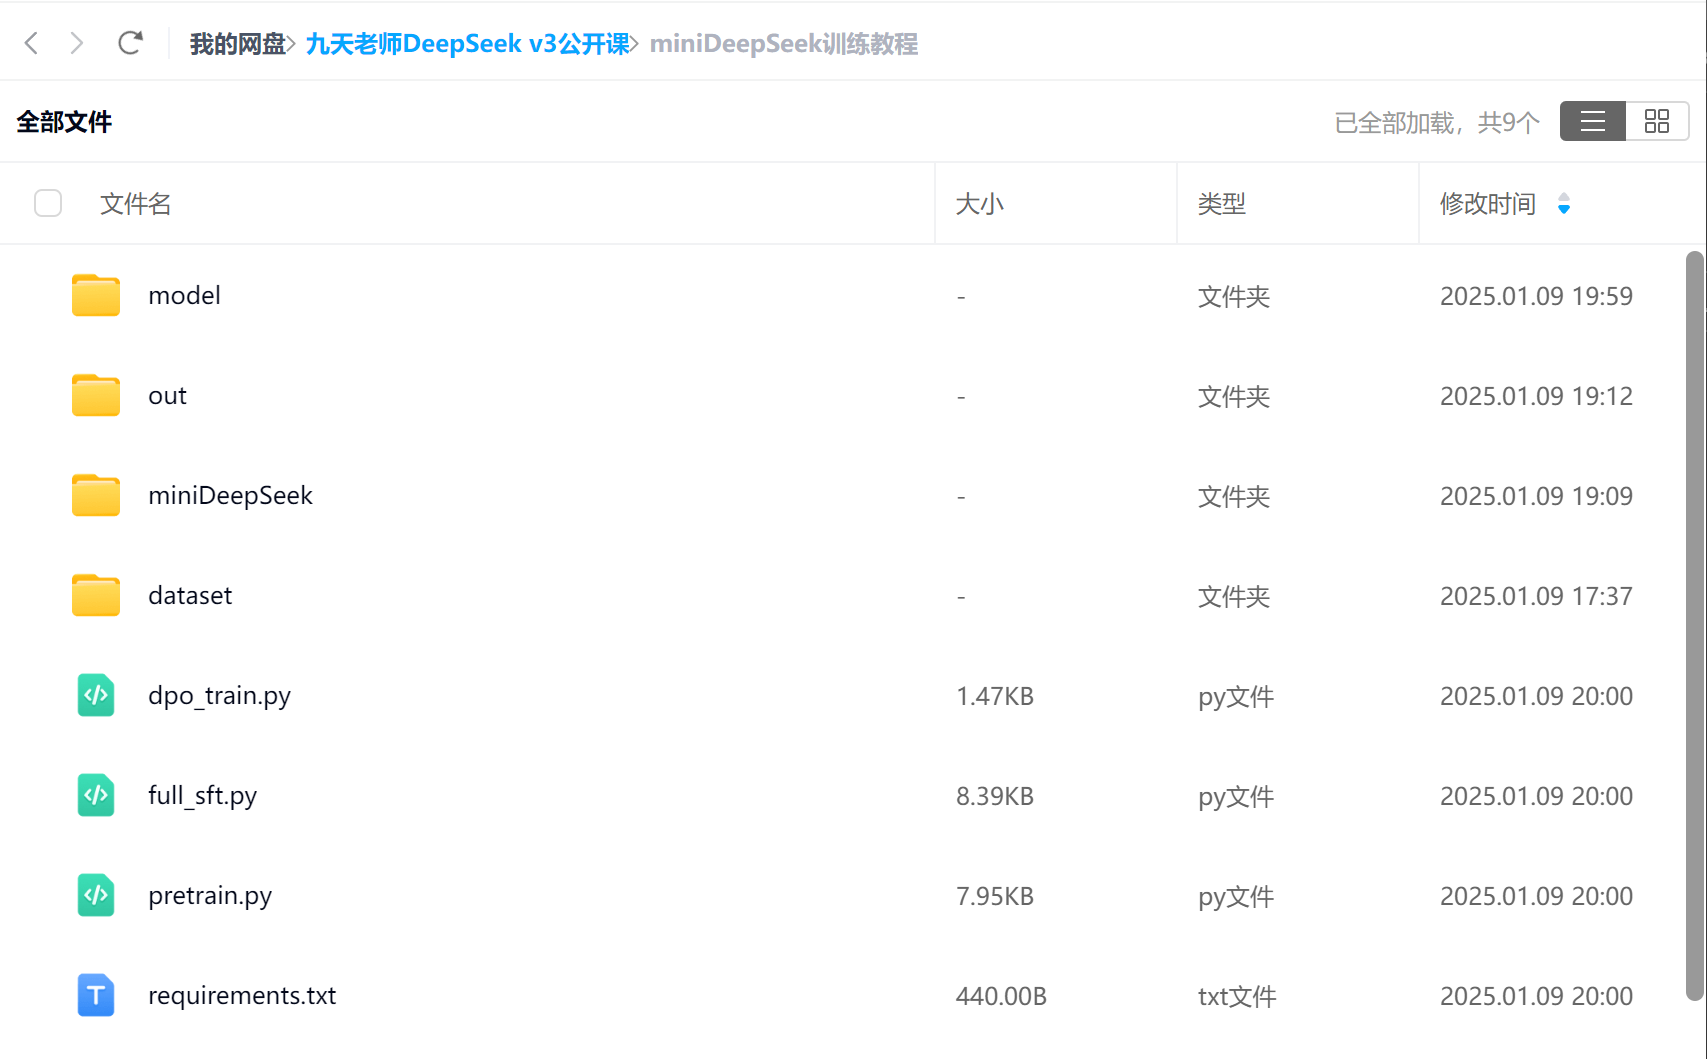This screenshot has height=1059, width=1707.
Task: Click modified time 2025.01.09 17:37
Action: click(1536, 596)
